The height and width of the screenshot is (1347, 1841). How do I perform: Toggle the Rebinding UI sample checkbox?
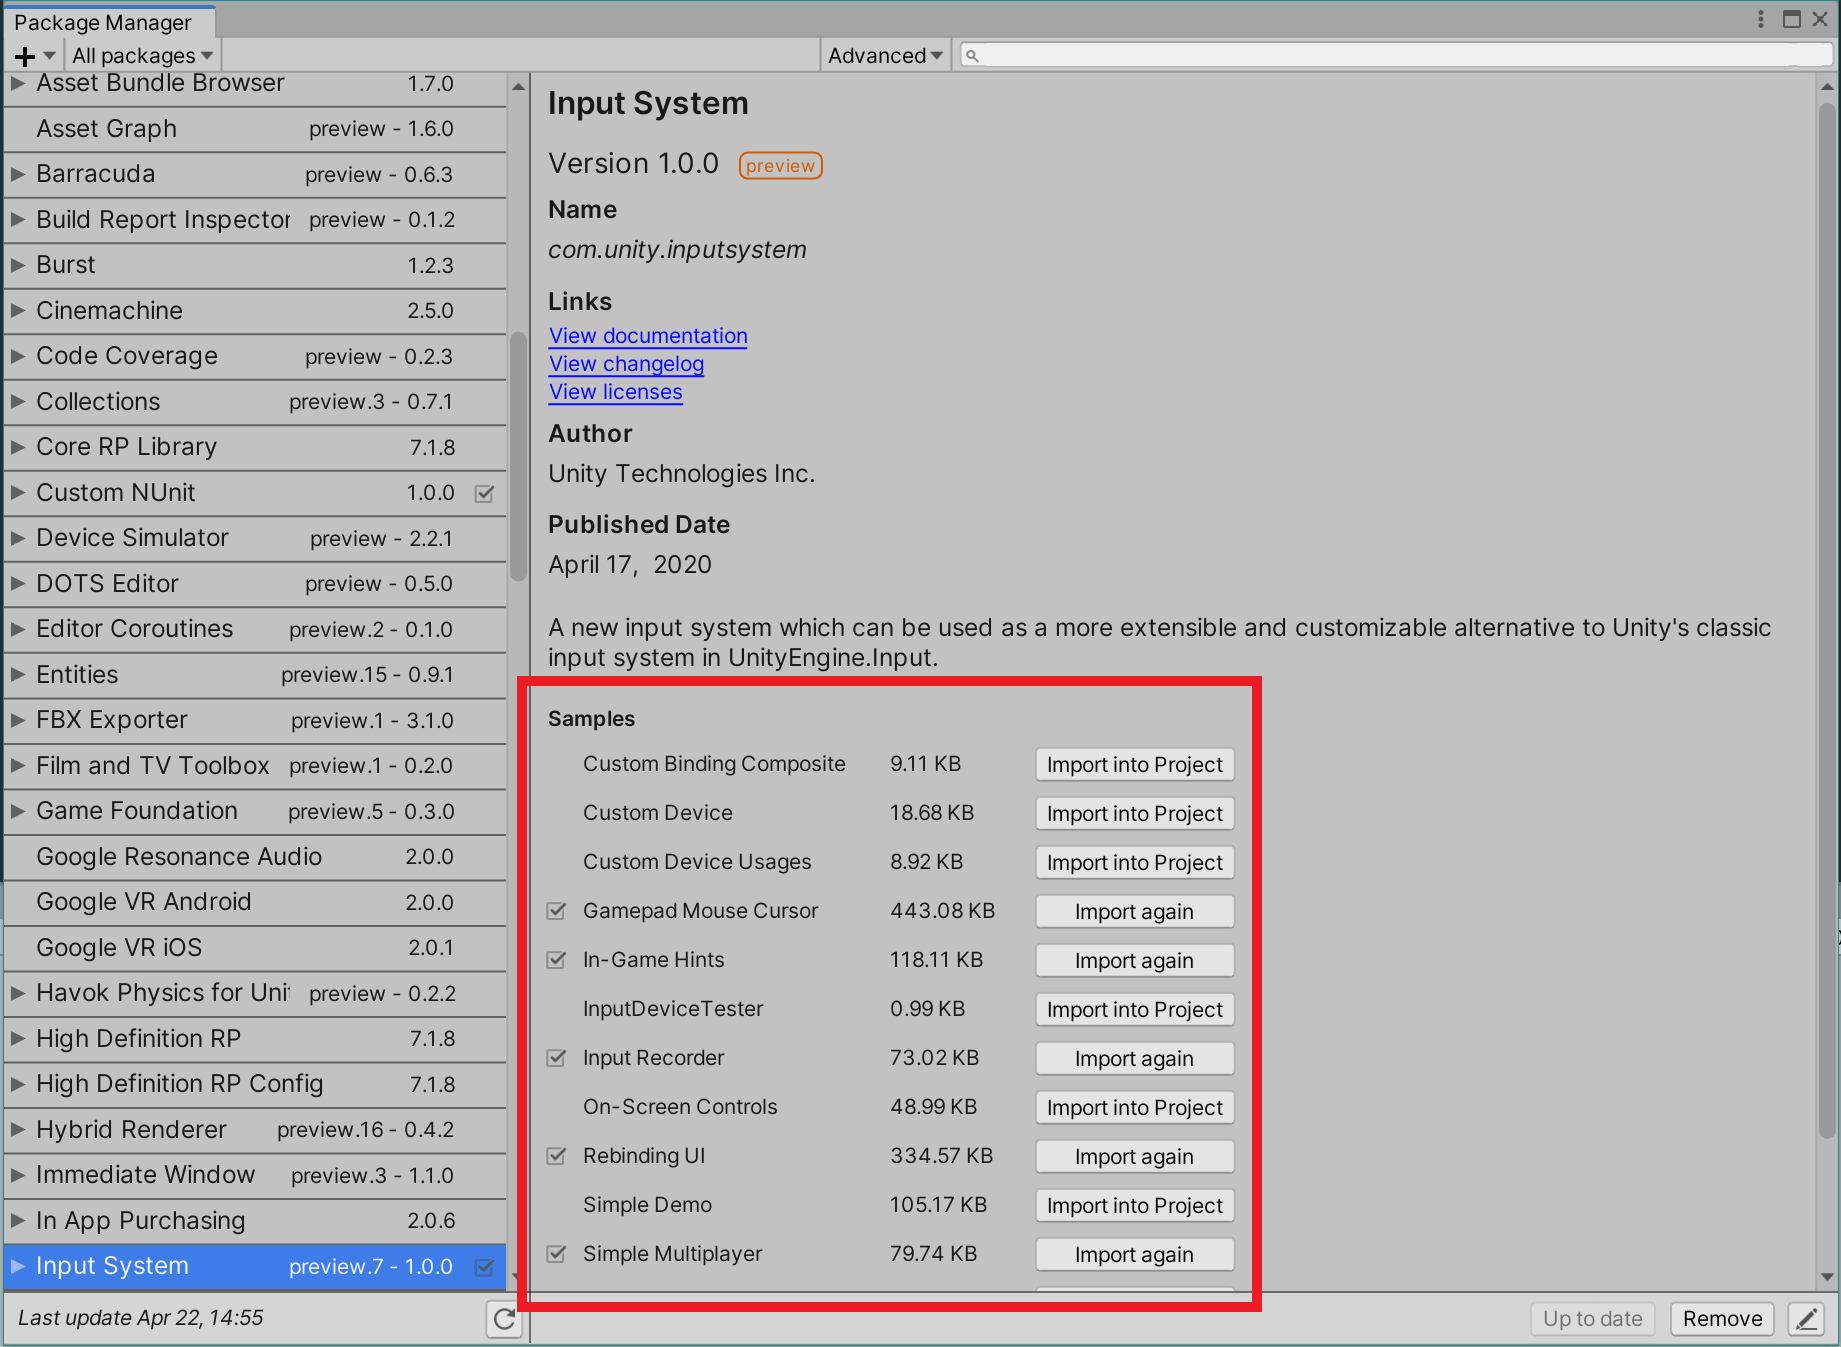tap(557, 1156)
